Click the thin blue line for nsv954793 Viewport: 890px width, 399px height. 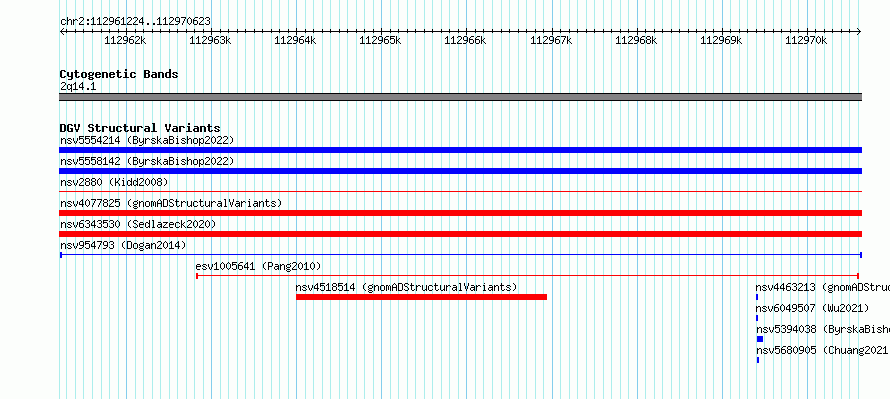click(460, 255)
